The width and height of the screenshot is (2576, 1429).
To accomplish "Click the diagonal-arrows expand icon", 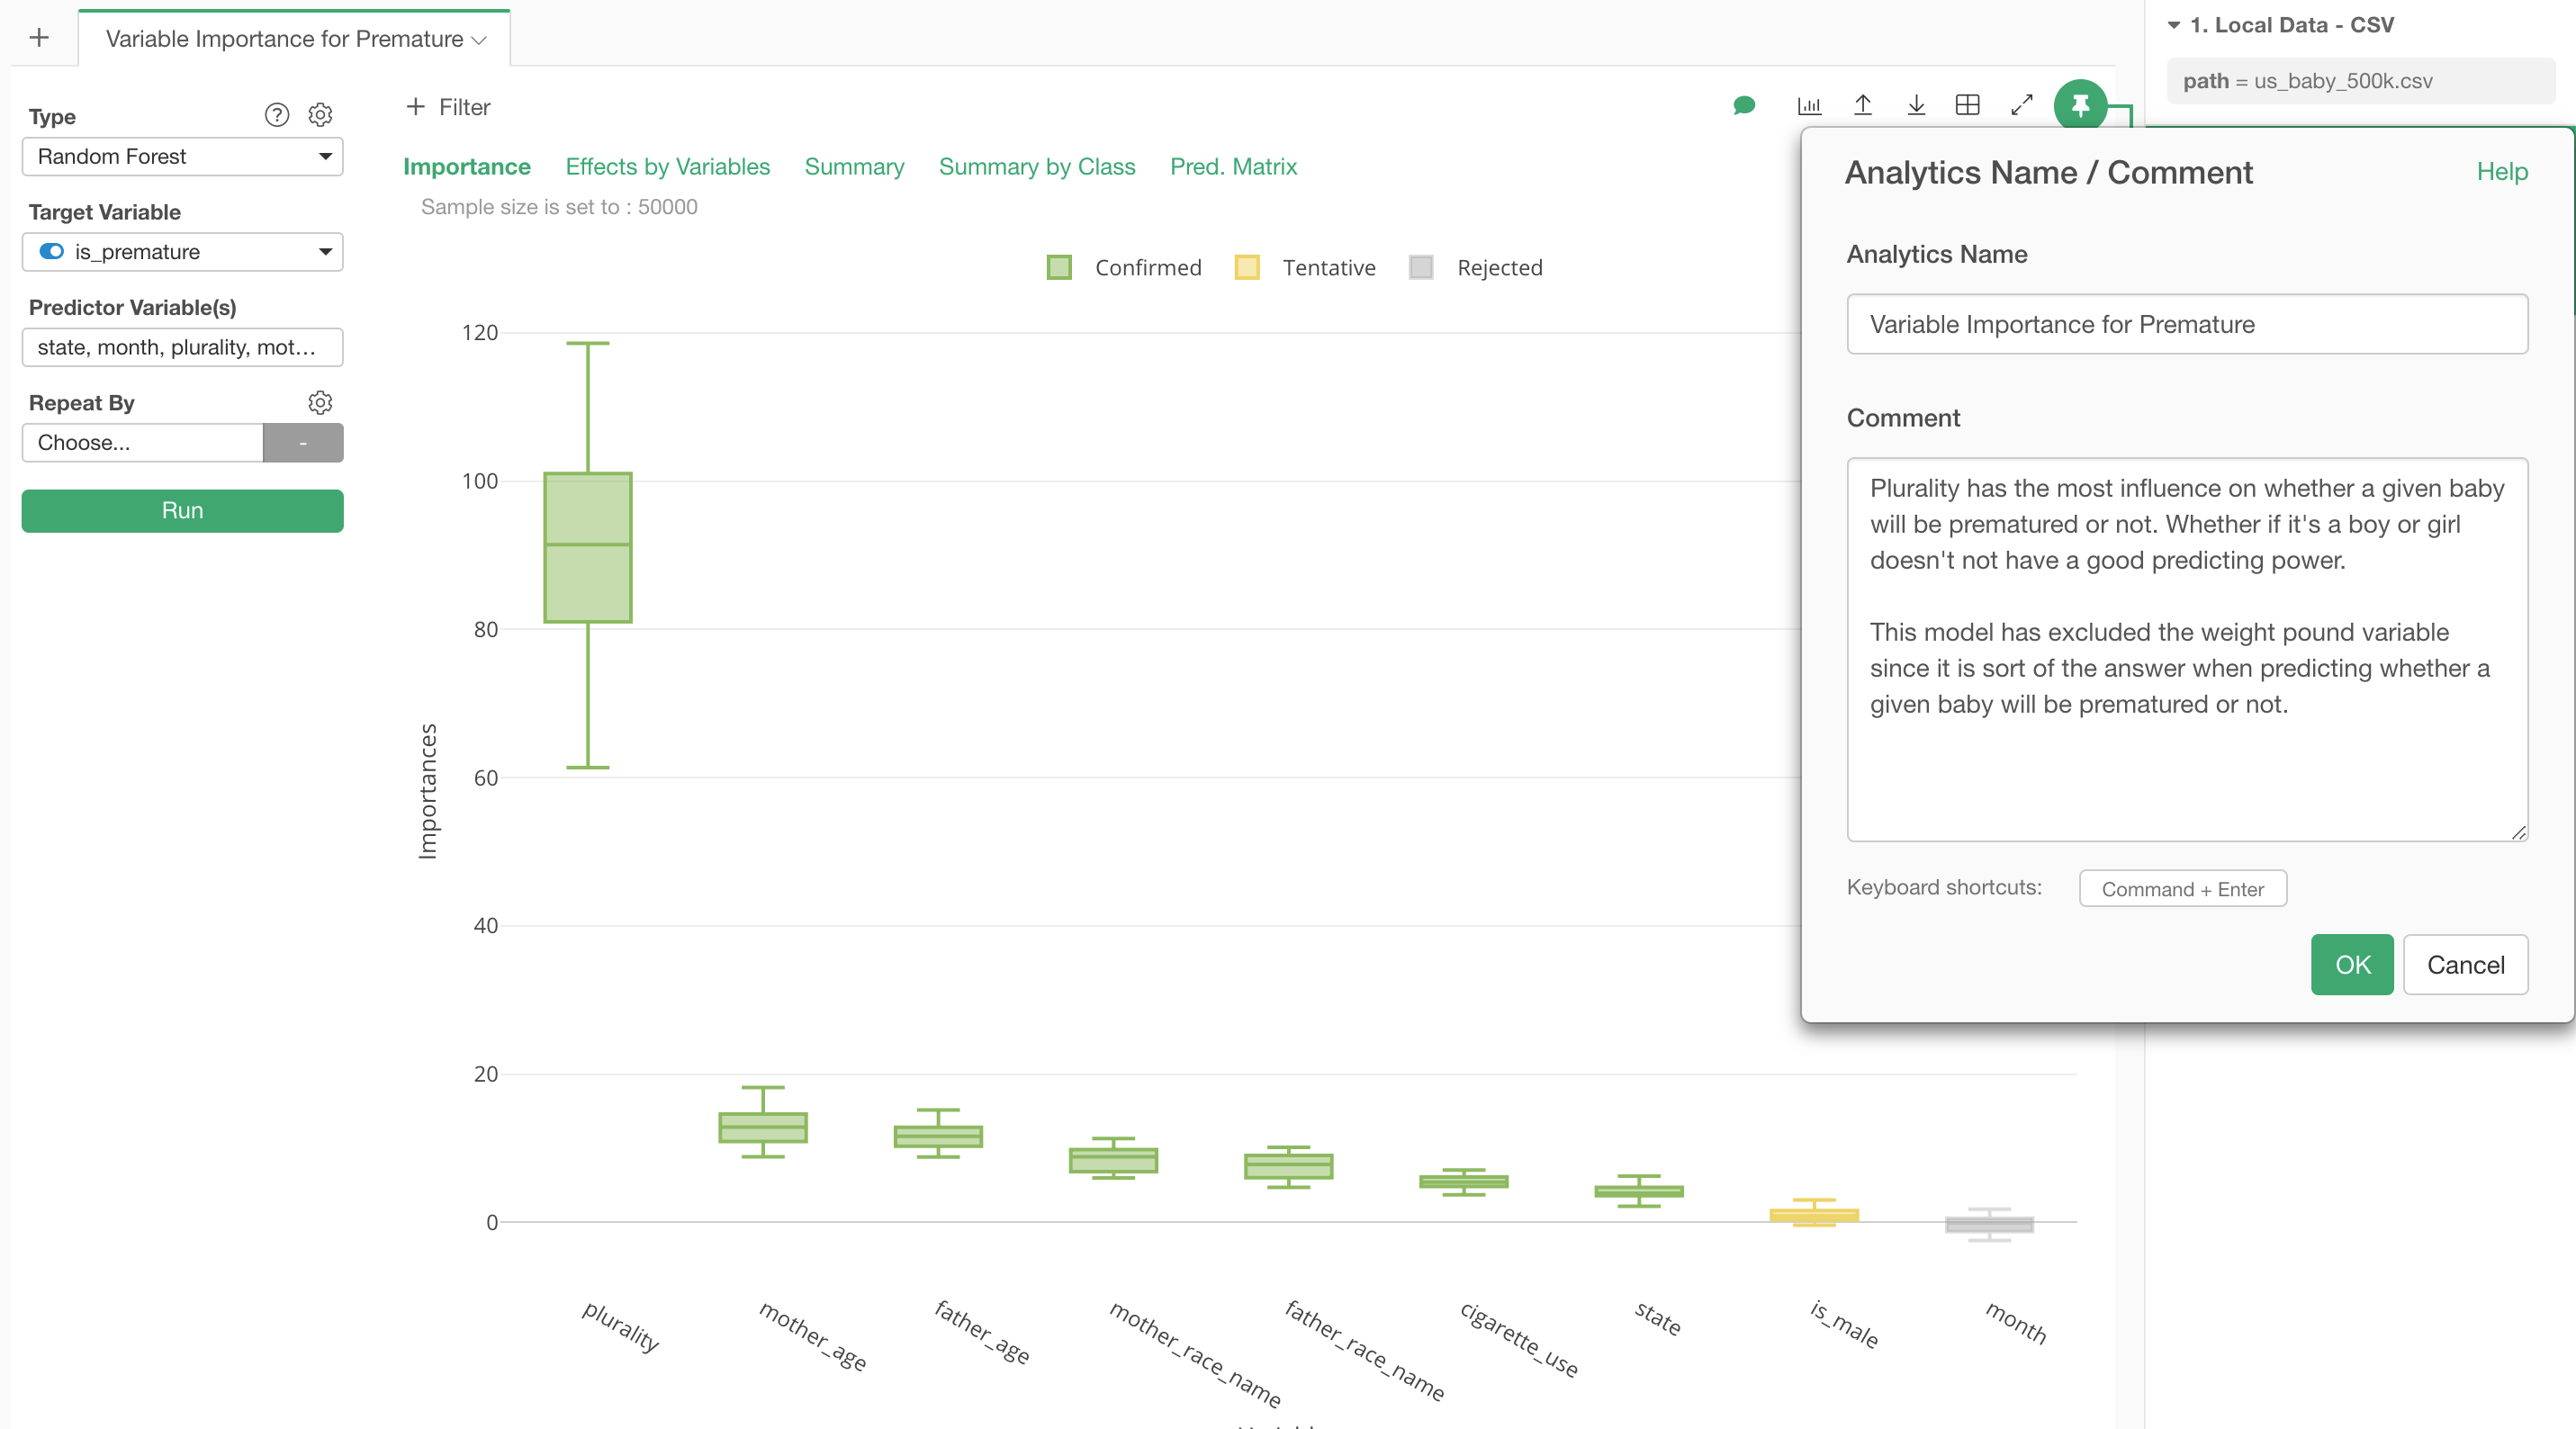I will click(2021, 105).
